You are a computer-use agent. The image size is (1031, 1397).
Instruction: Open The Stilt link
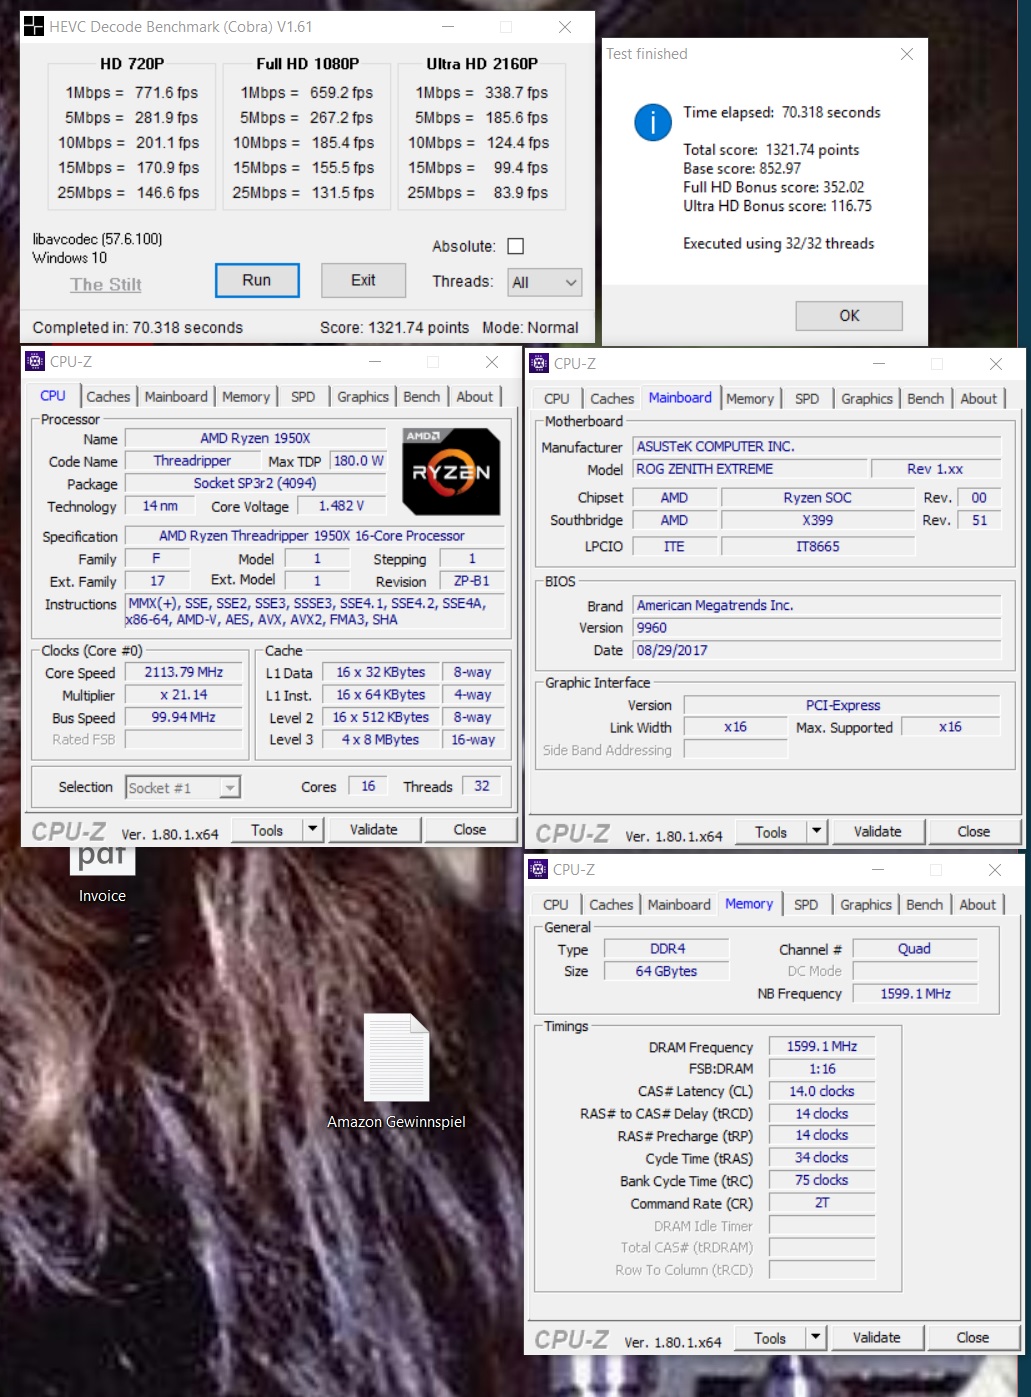tap(106, 285)
